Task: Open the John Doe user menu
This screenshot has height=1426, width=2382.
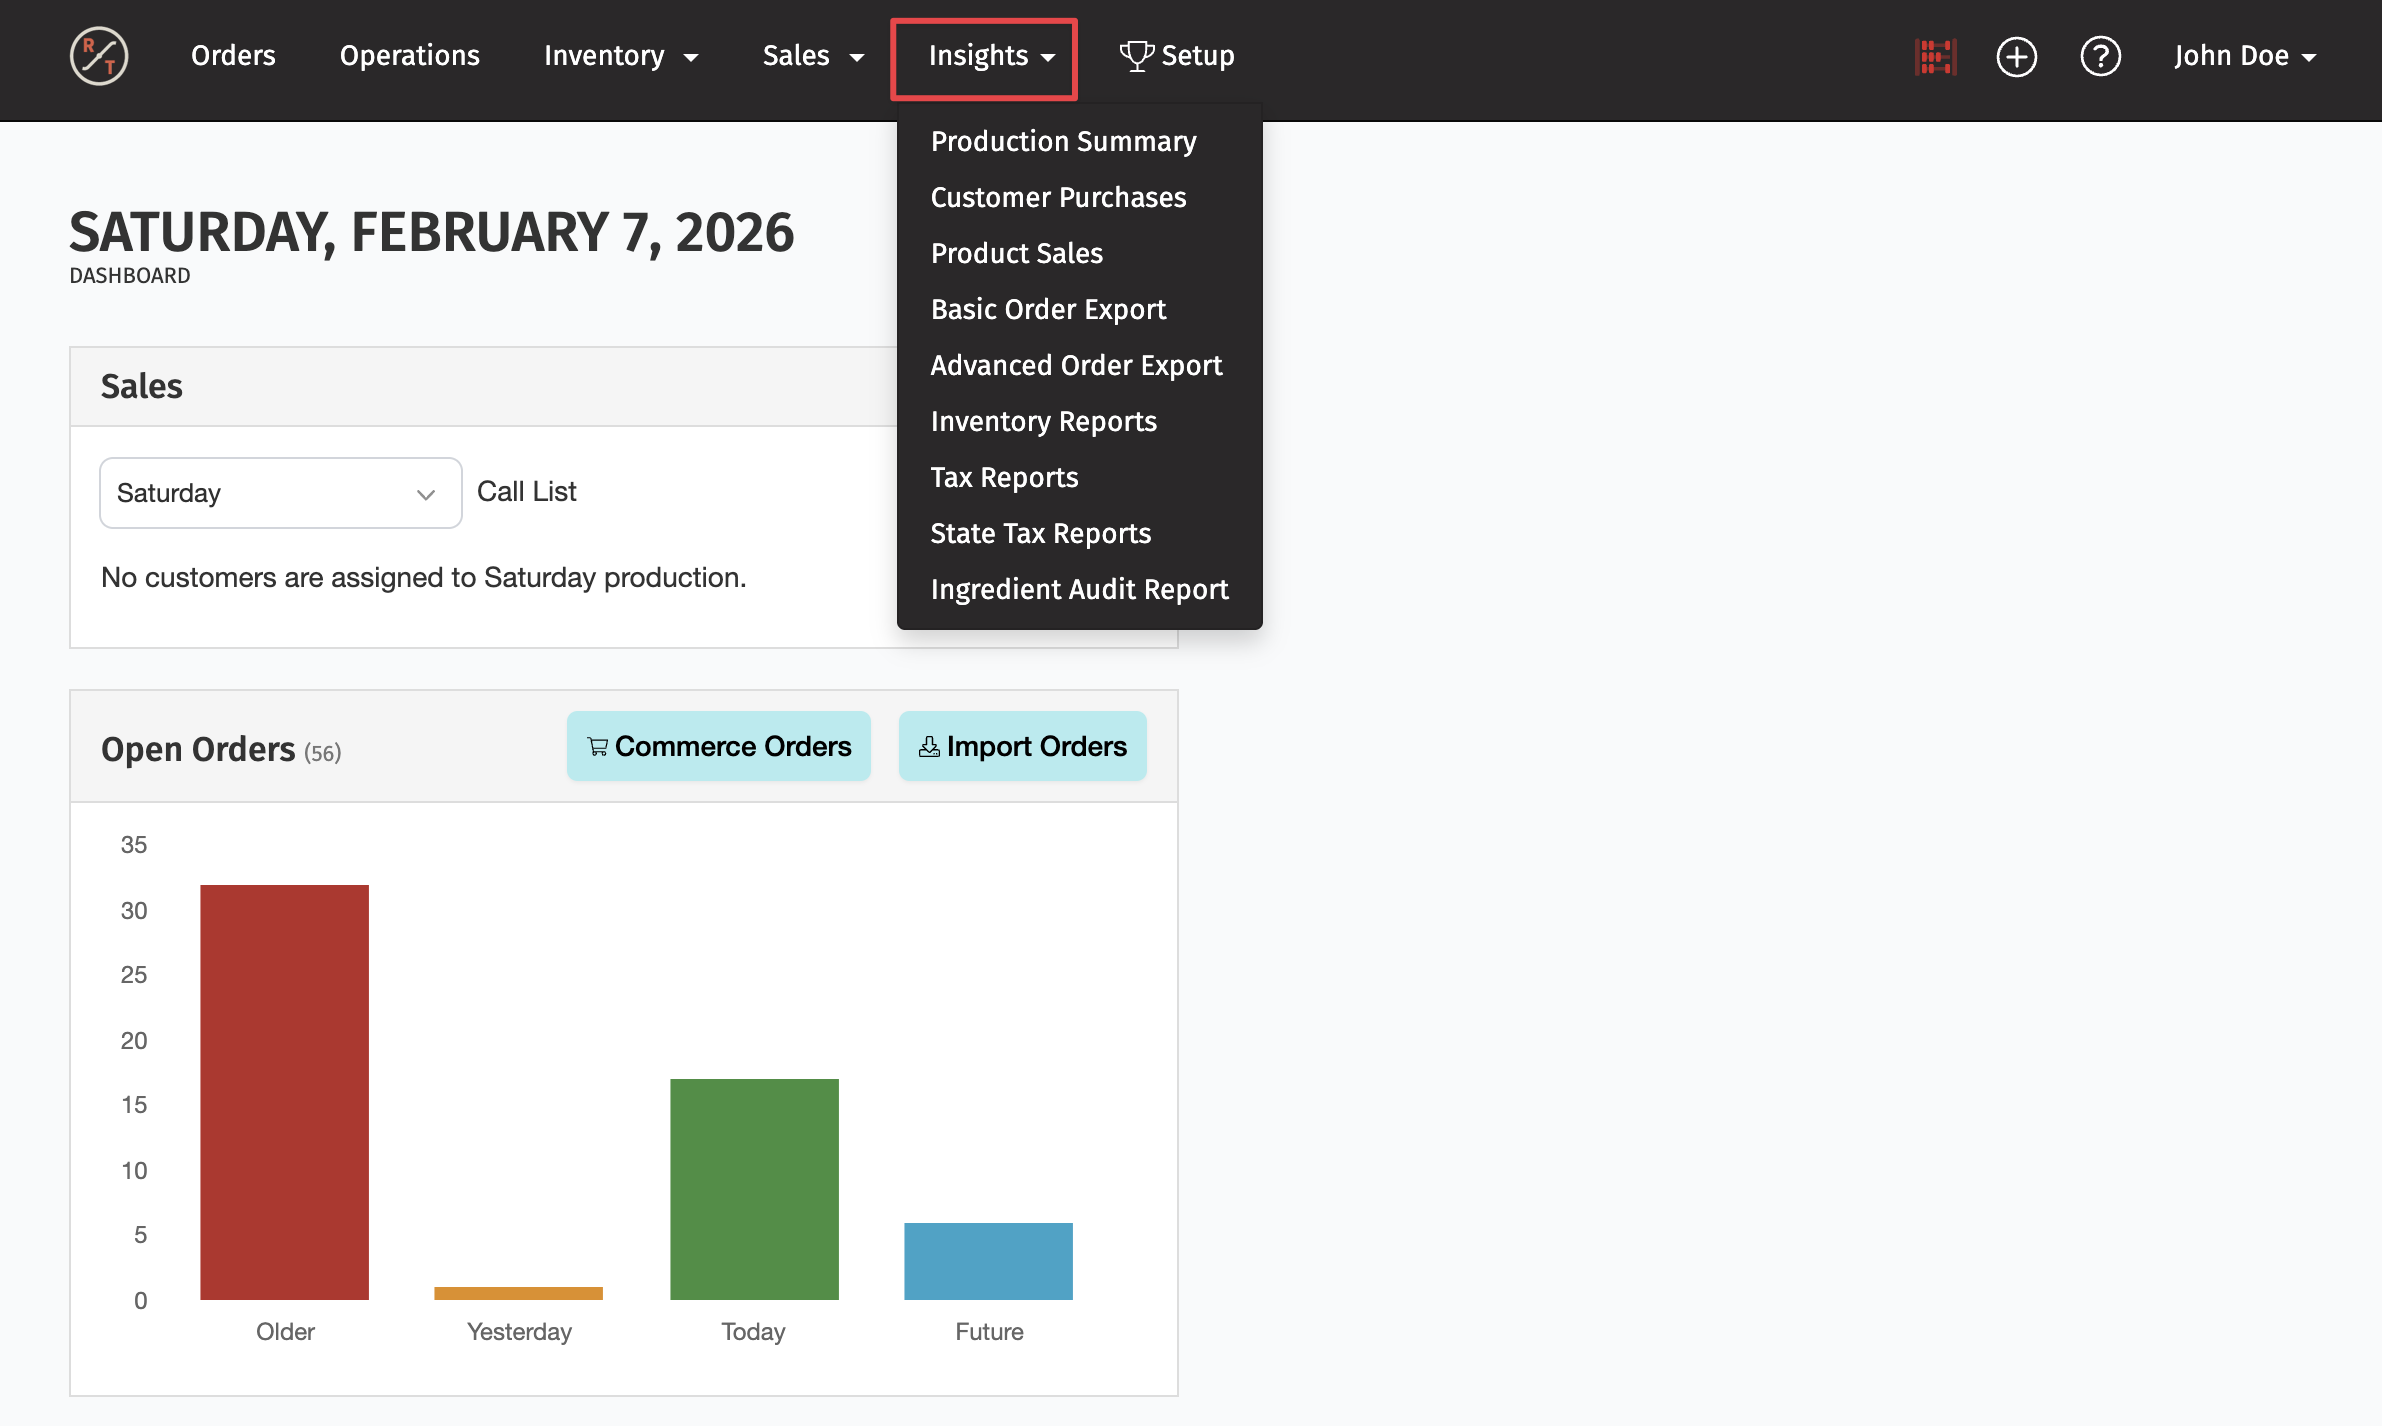Action: [2245, 56]
